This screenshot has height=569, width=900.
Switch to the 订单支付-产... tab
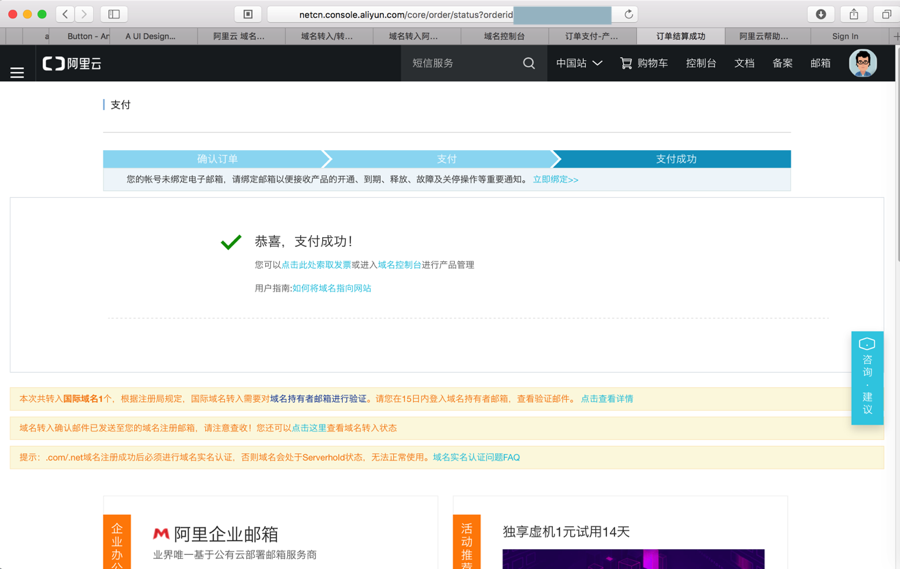592,36
